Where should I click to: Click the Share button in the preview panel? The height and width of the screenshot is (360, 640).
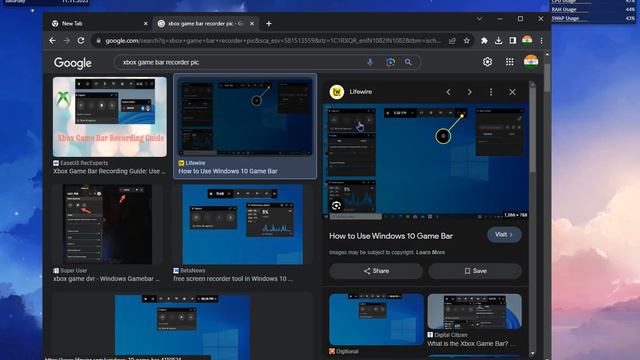(376, 271)
